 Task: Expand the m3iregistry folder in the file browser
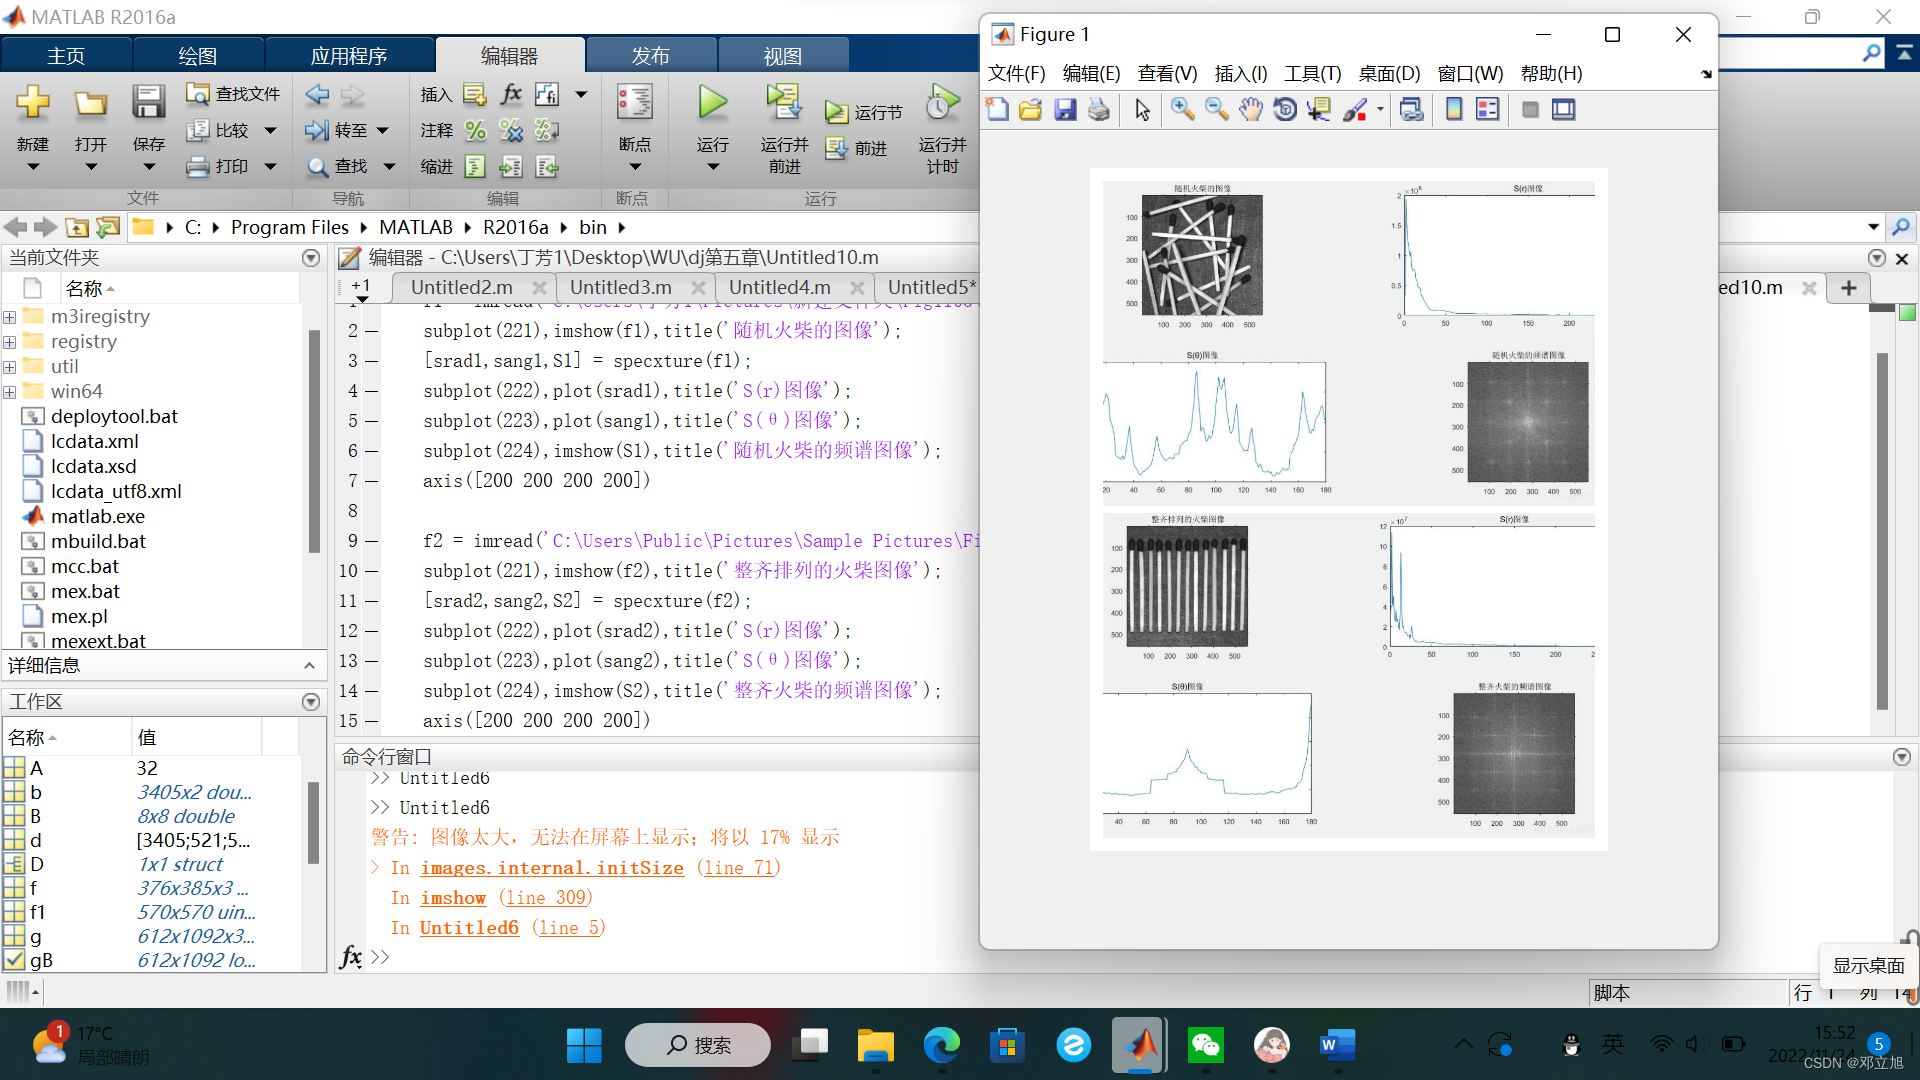pos(9,316)
